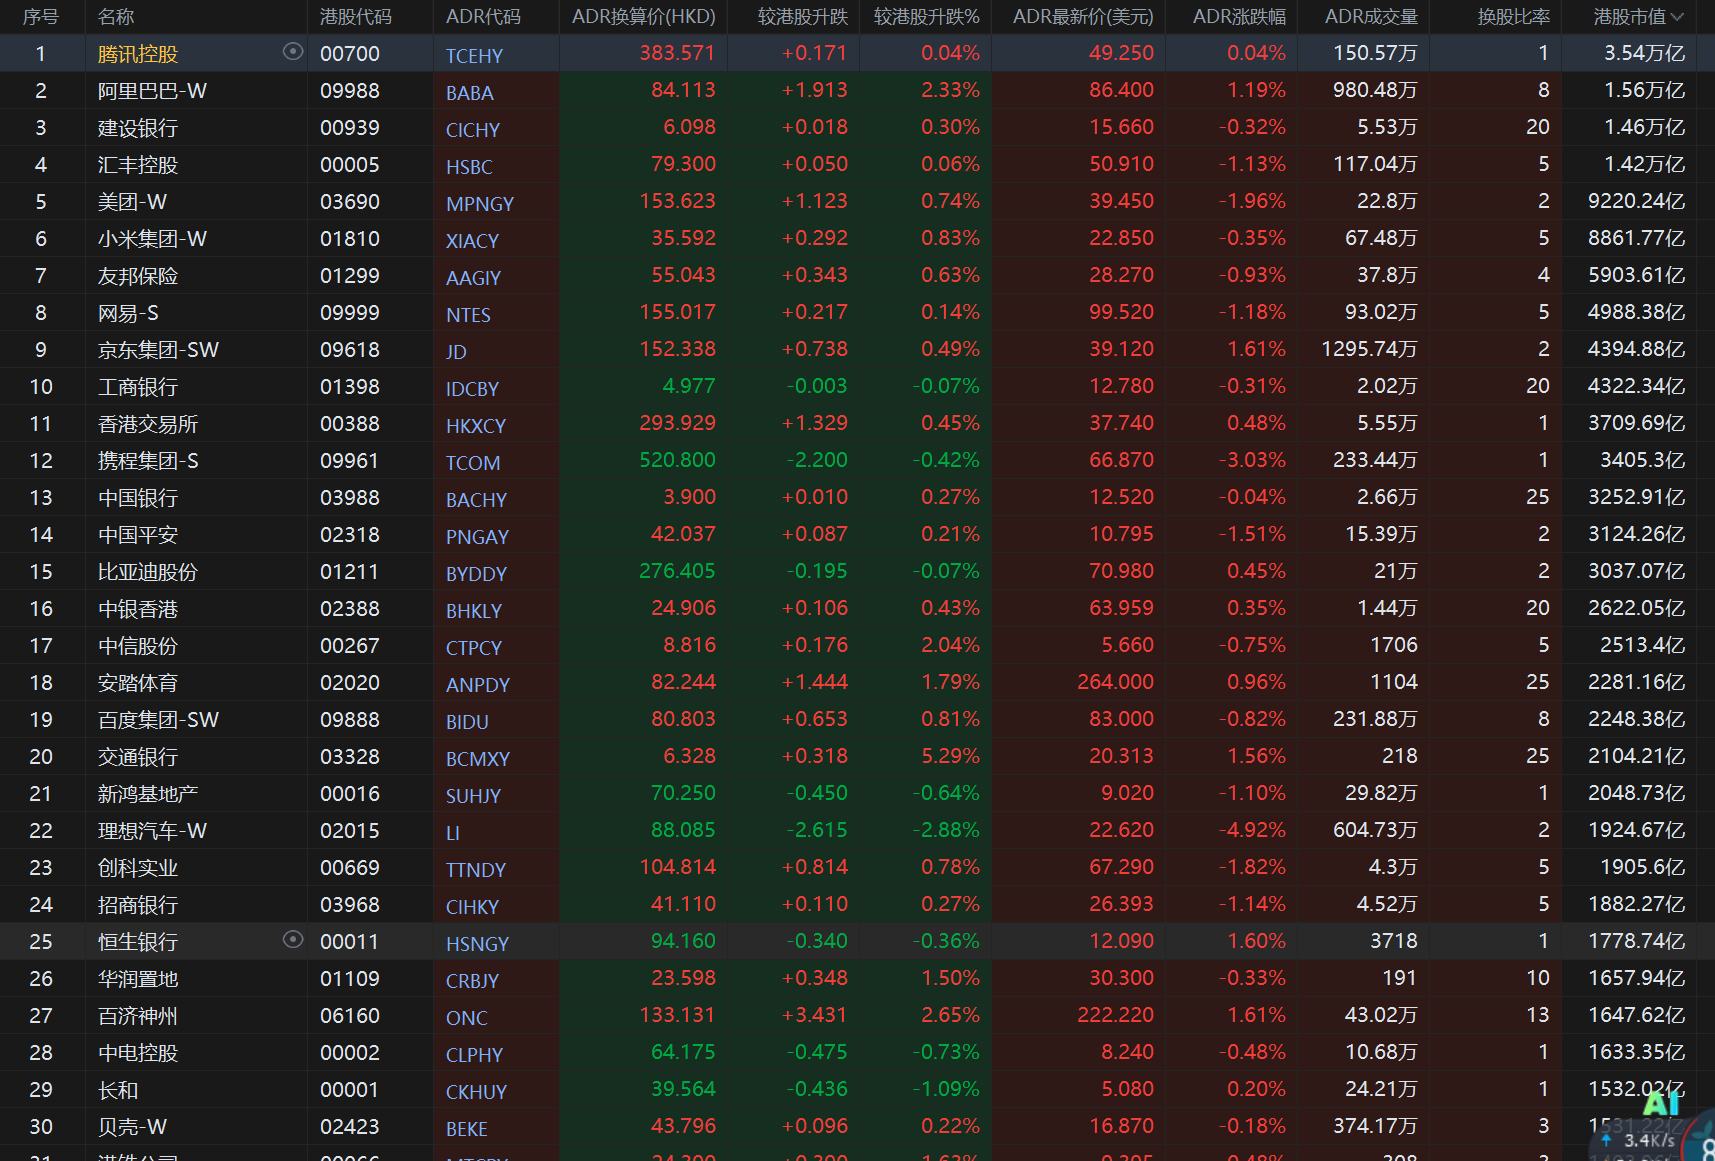Click the BYDDY ADR code
This screenshot has height=1161, width=1715.
(x=476, y=574)
